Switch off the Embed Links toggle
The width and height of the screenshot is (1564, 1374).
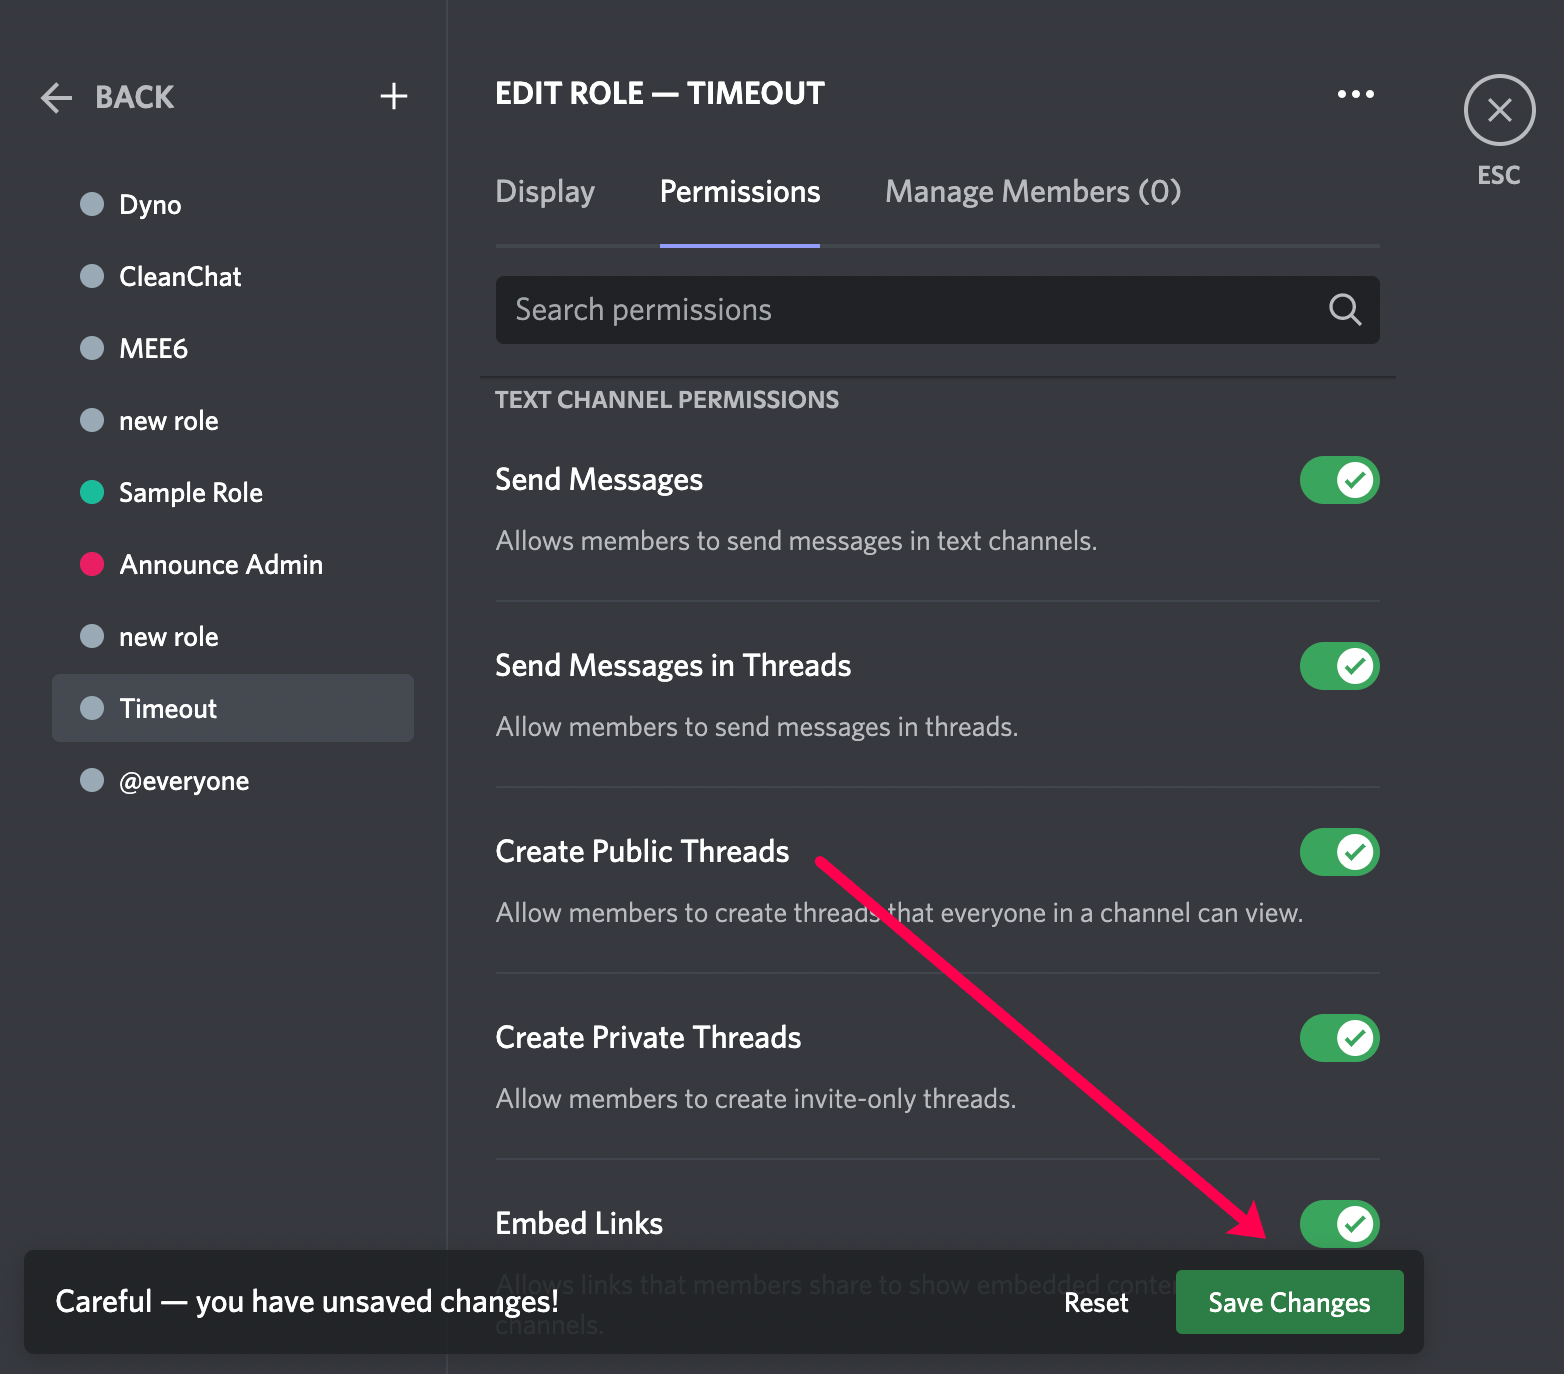click(x=1339, y=1224)
